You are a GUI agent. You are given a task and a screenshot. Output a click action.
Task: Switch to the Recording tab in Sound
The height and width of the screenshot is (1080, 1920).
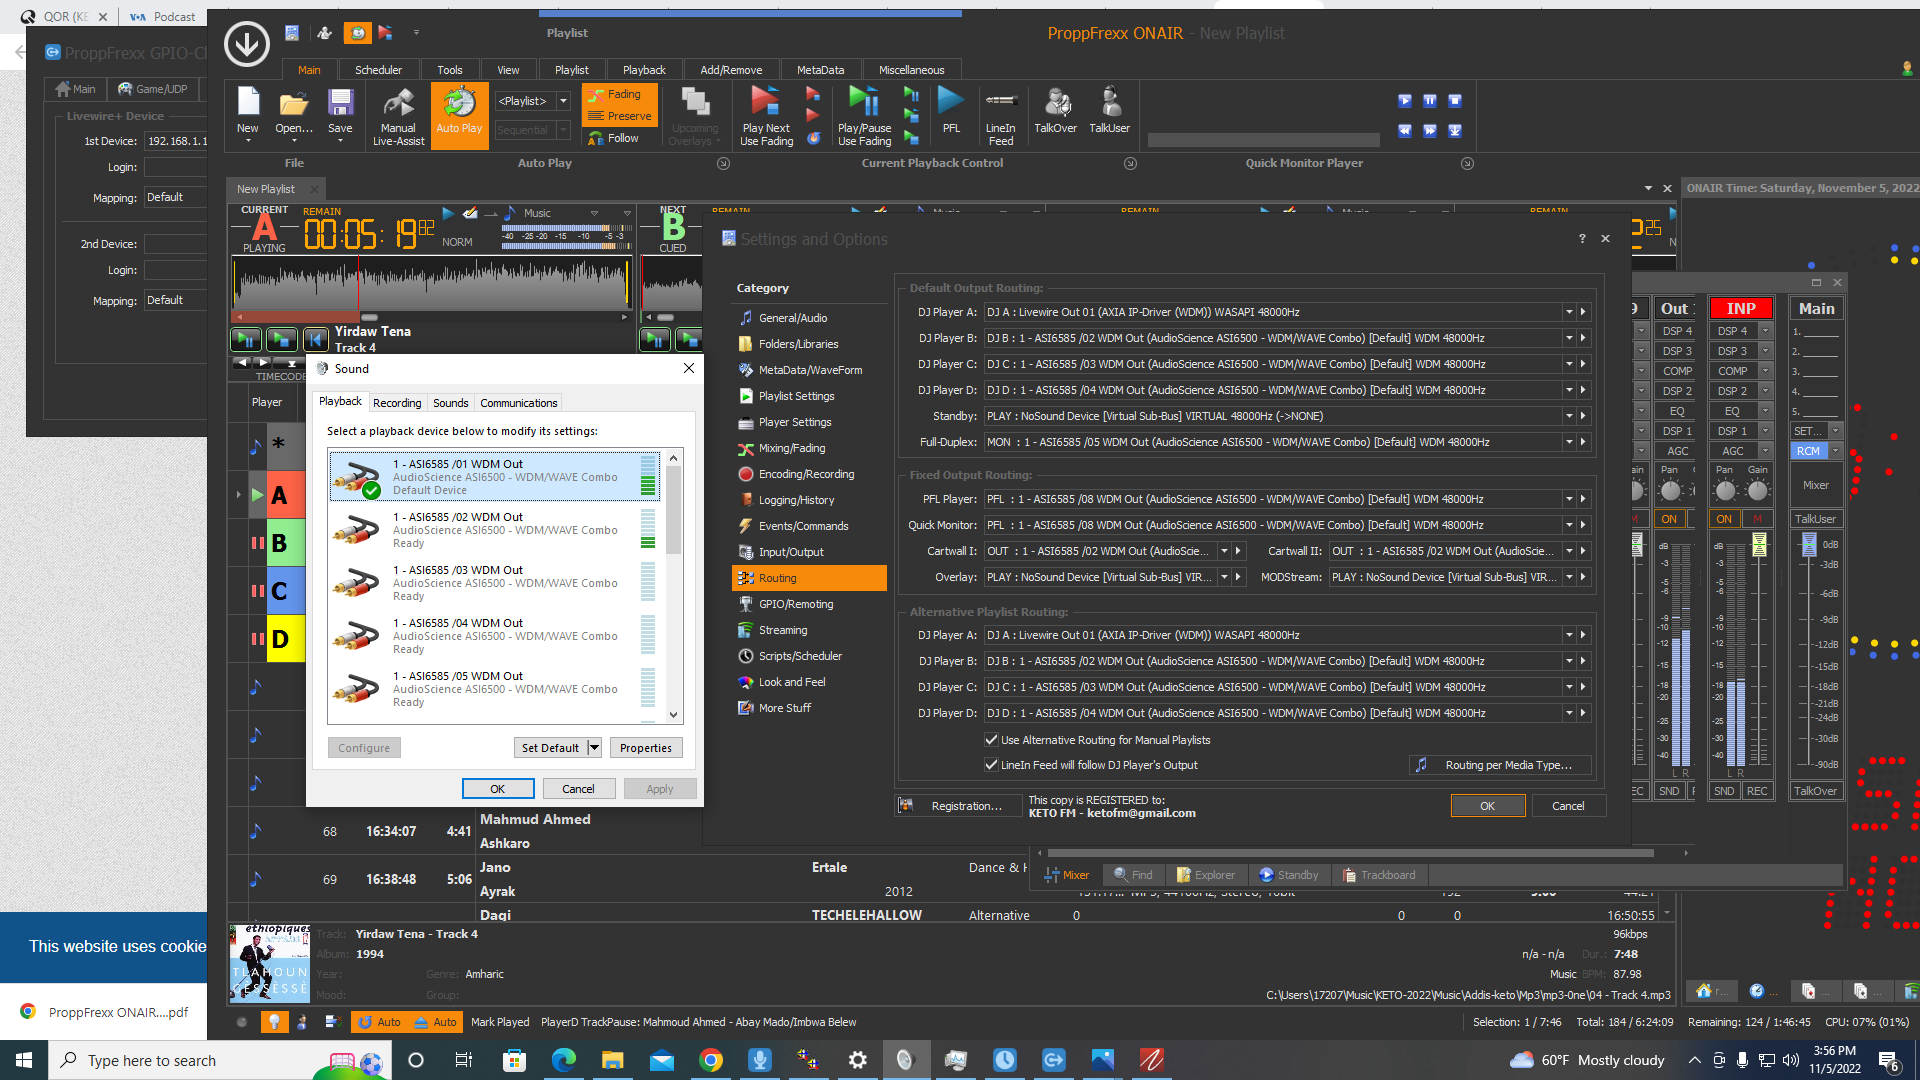[396, 403]
